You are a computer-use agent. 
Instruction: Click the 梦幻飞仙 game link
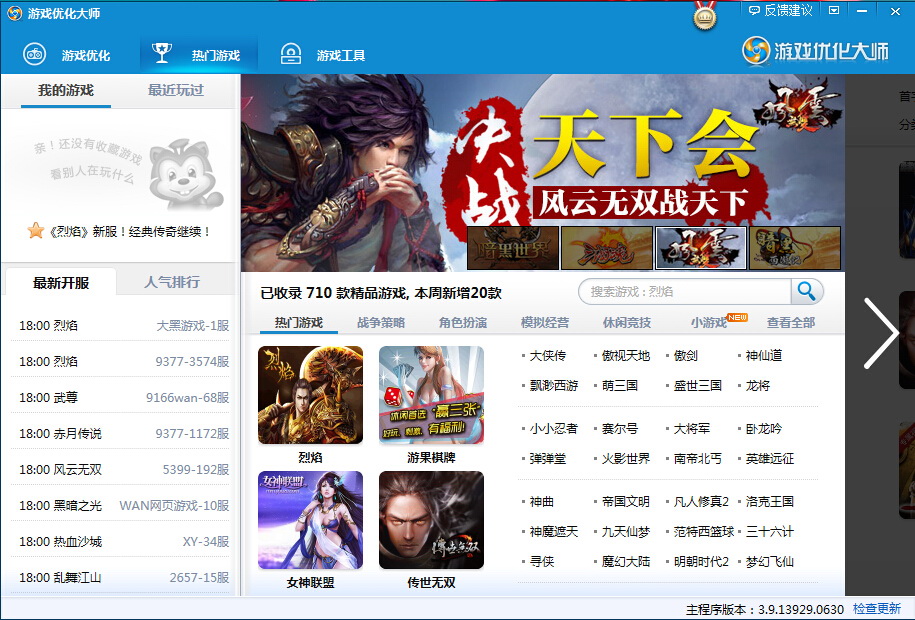[770, 562]
